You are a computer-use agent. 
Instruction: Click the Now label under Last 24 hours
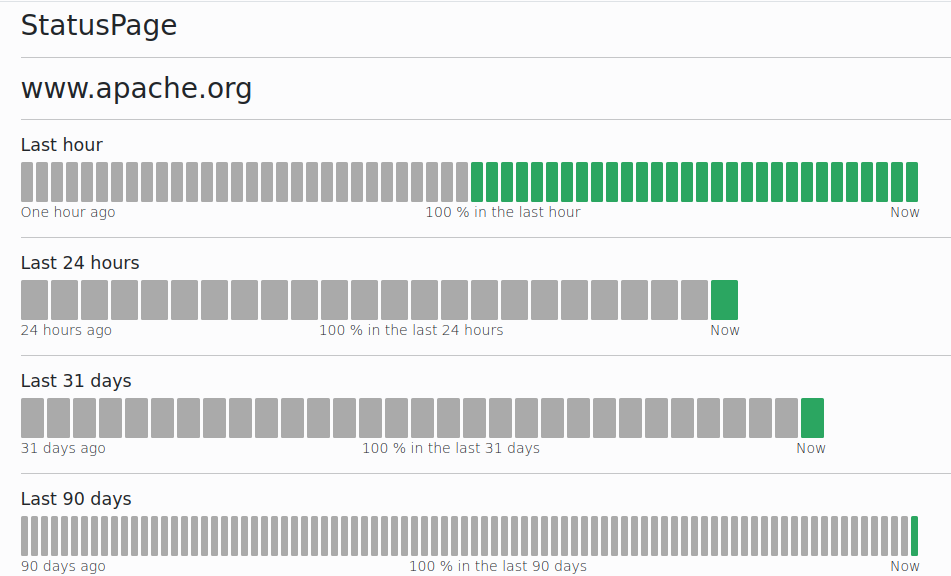724,330
